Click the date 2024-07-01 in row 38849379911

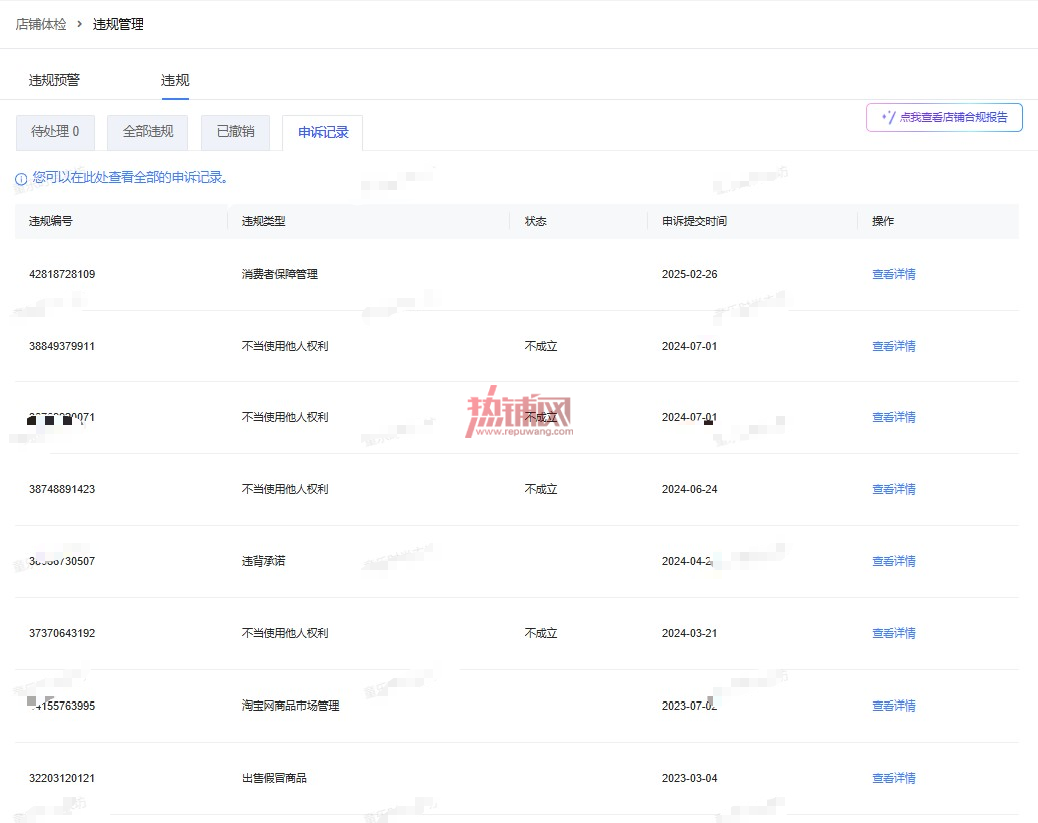(x=690, y=346)
